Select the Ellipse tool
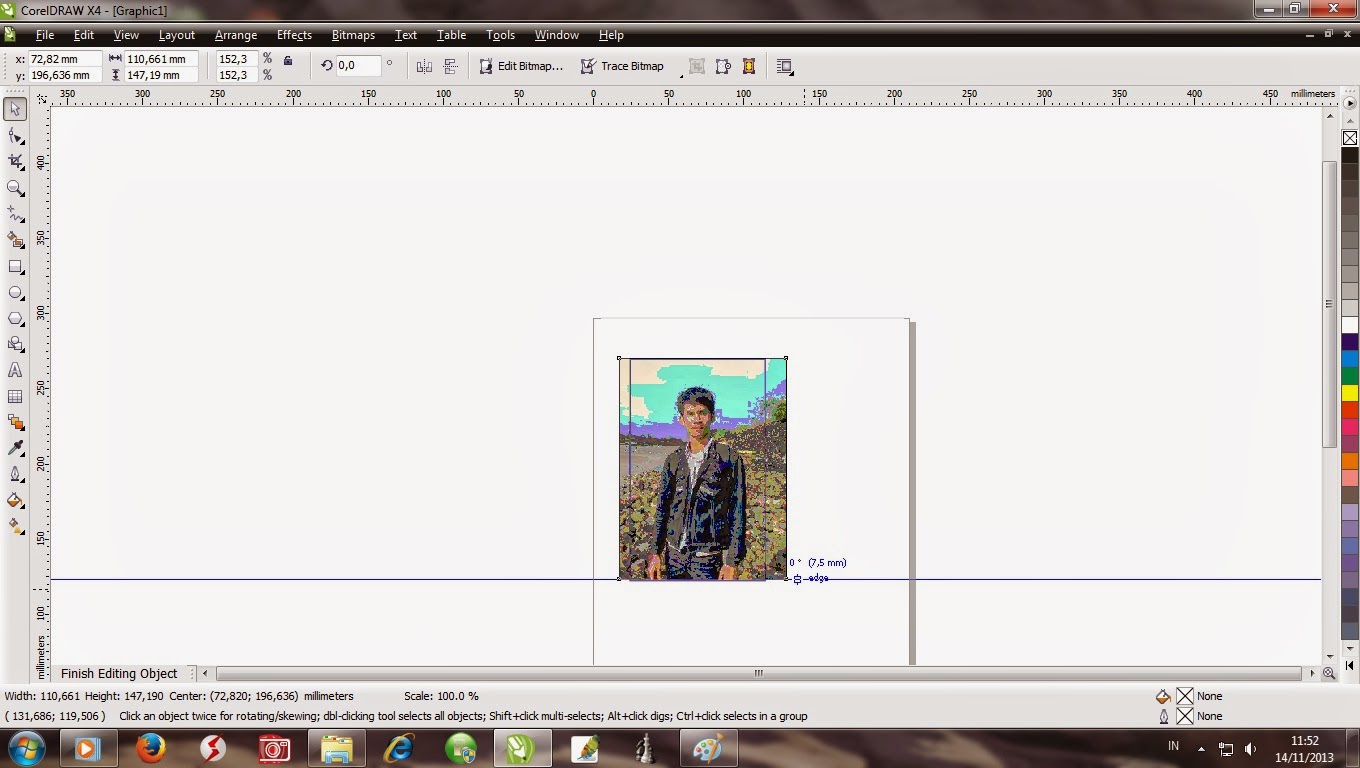This screenshot has height=768, width=1360. click(14, 292)
